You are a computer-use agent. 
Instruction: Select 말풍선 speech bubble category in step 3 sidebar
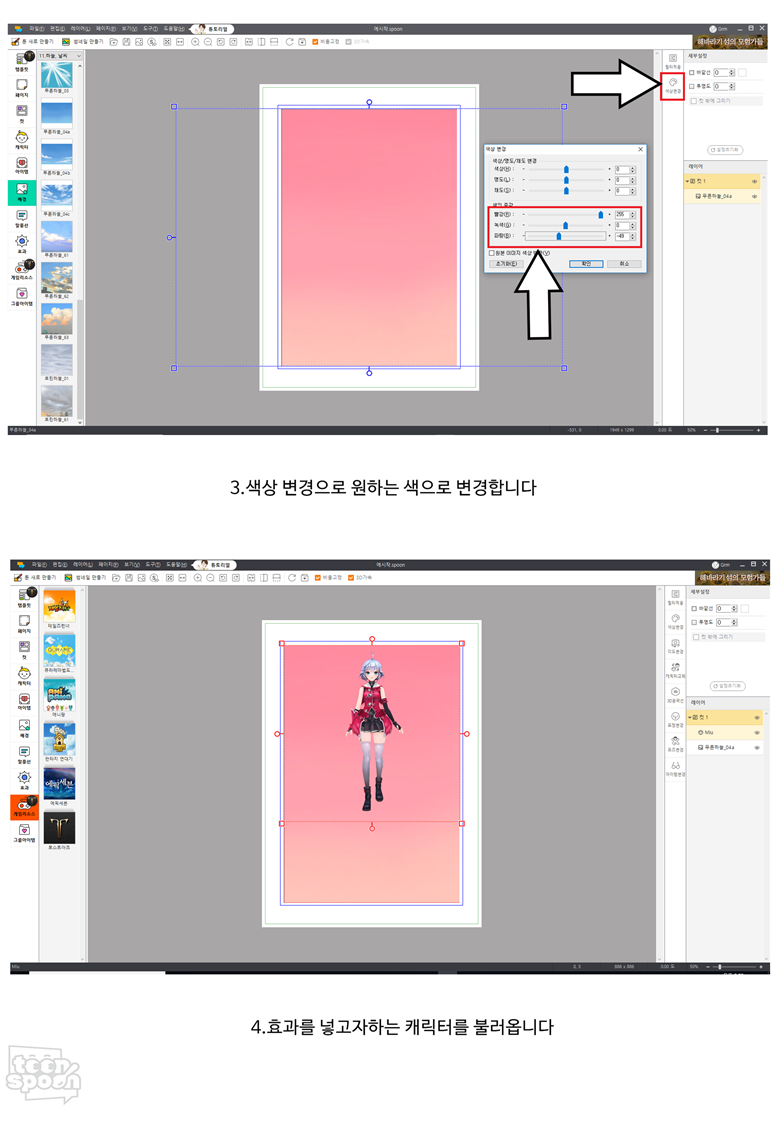(22, 218)
